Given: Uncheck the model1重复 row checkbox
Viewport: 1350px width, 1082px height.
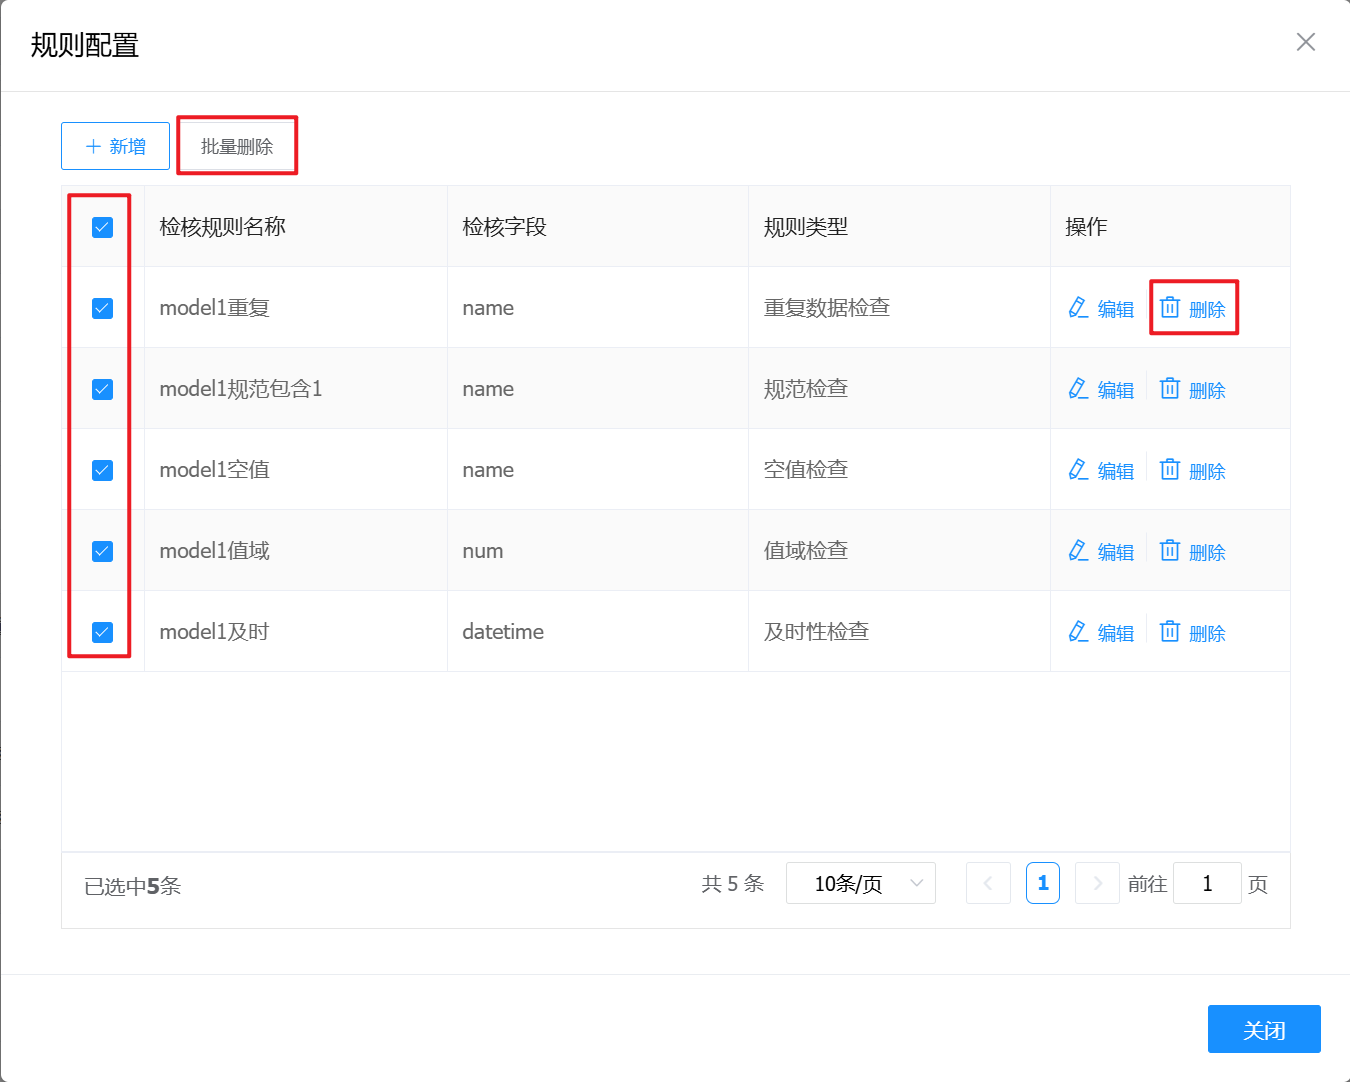Looking at the screenshot, I should click(102, 309).
